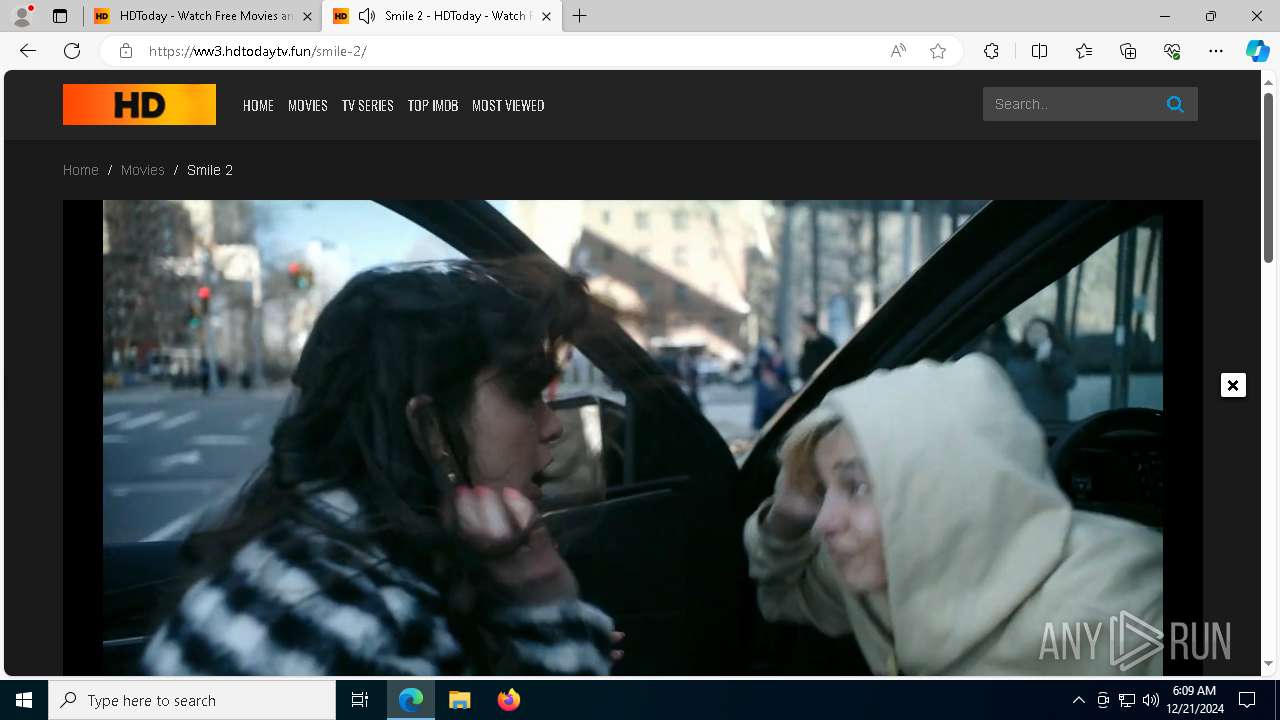
Task: View site information lock icon
Action: click(125, 51)
